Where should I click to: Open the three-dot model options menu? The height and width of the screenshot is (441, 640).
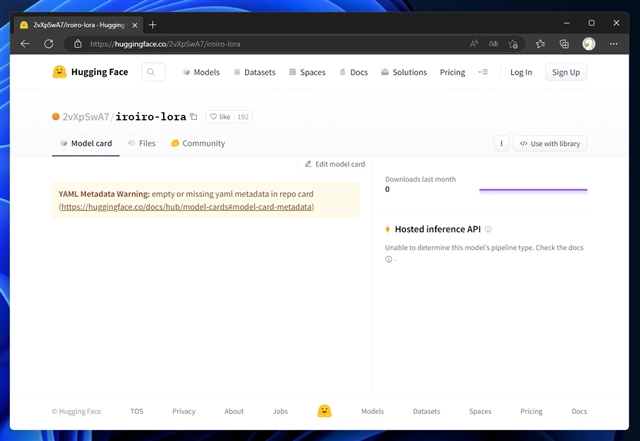(x=501, y=143)
